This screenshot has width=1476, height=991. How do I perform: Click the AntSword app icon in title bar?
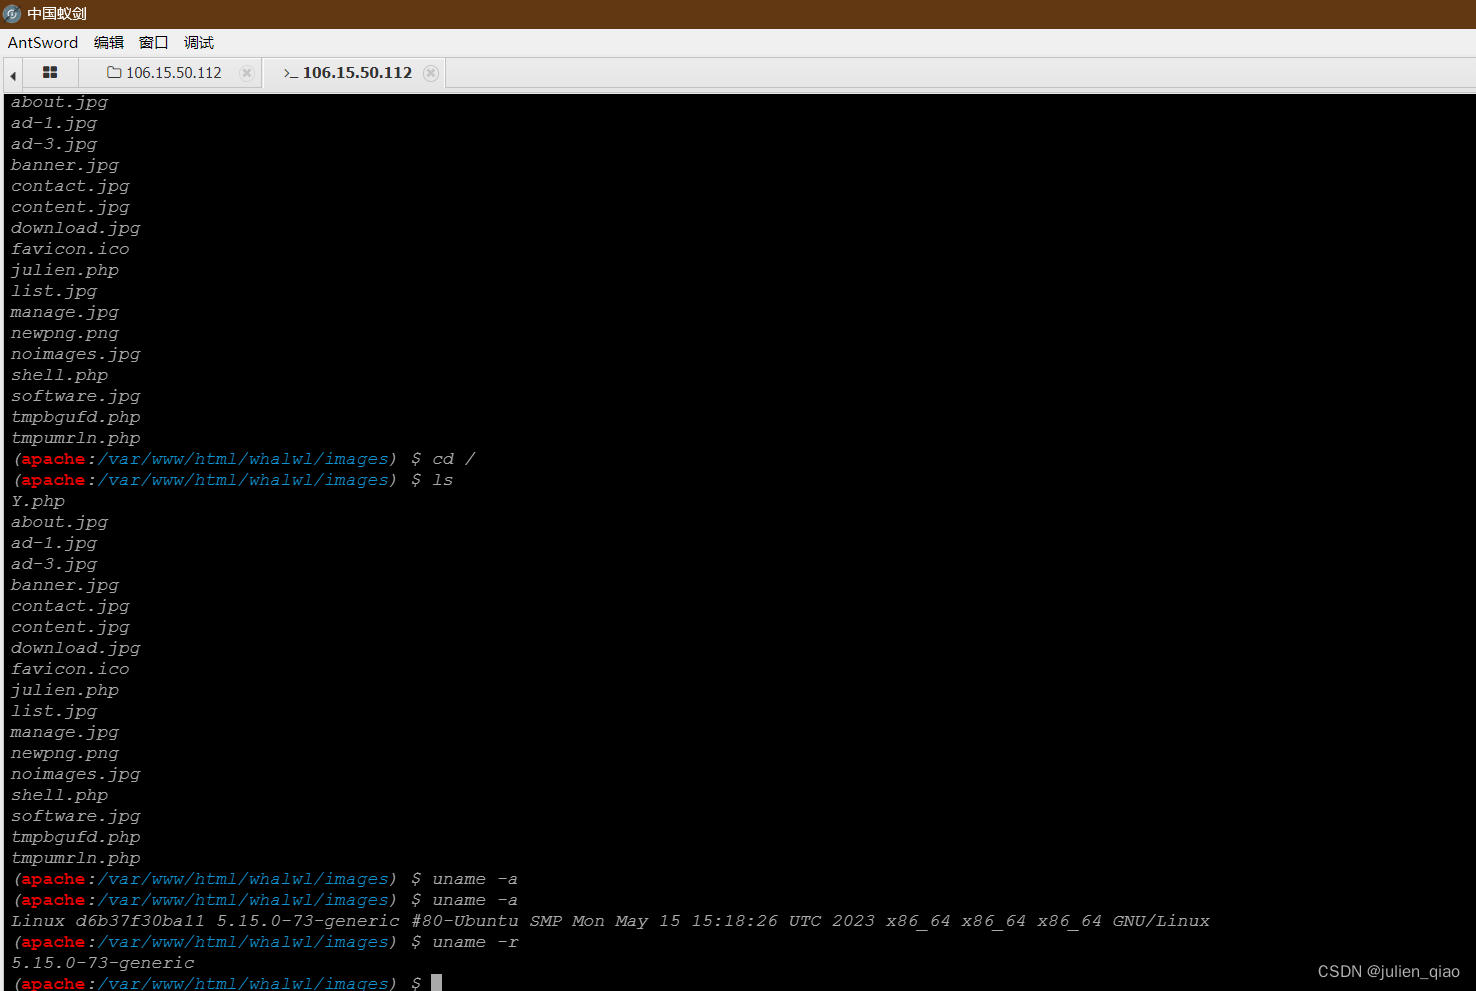(x=13, y=14)
